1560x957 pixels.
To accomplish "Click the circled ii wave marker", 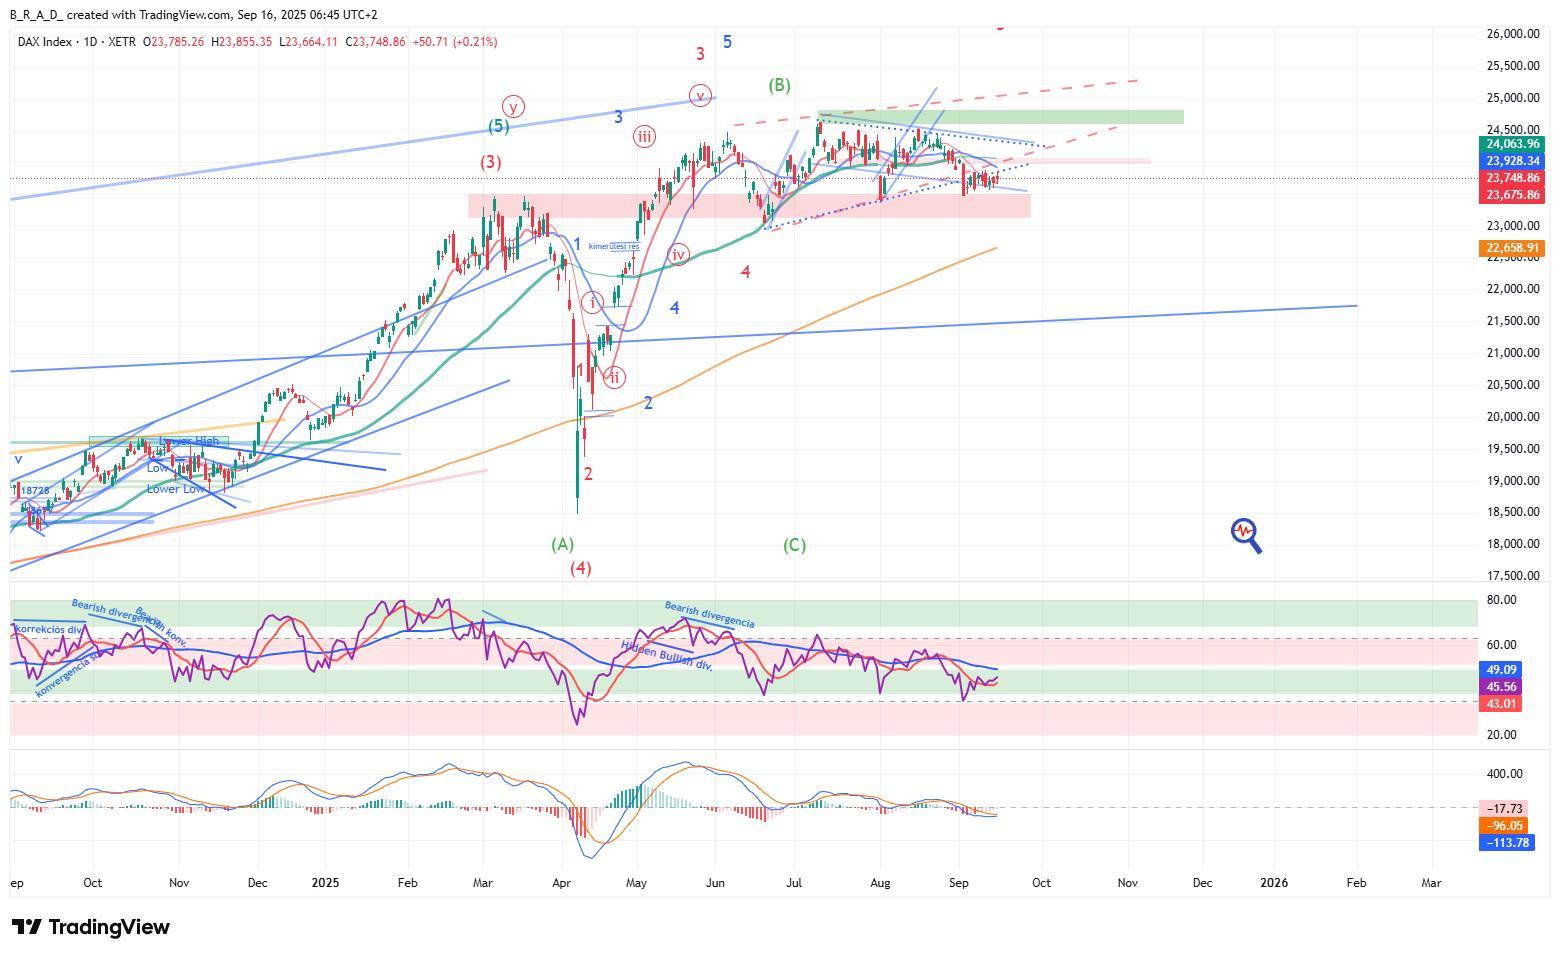I will pyautogui.click(x=614, y=377).
